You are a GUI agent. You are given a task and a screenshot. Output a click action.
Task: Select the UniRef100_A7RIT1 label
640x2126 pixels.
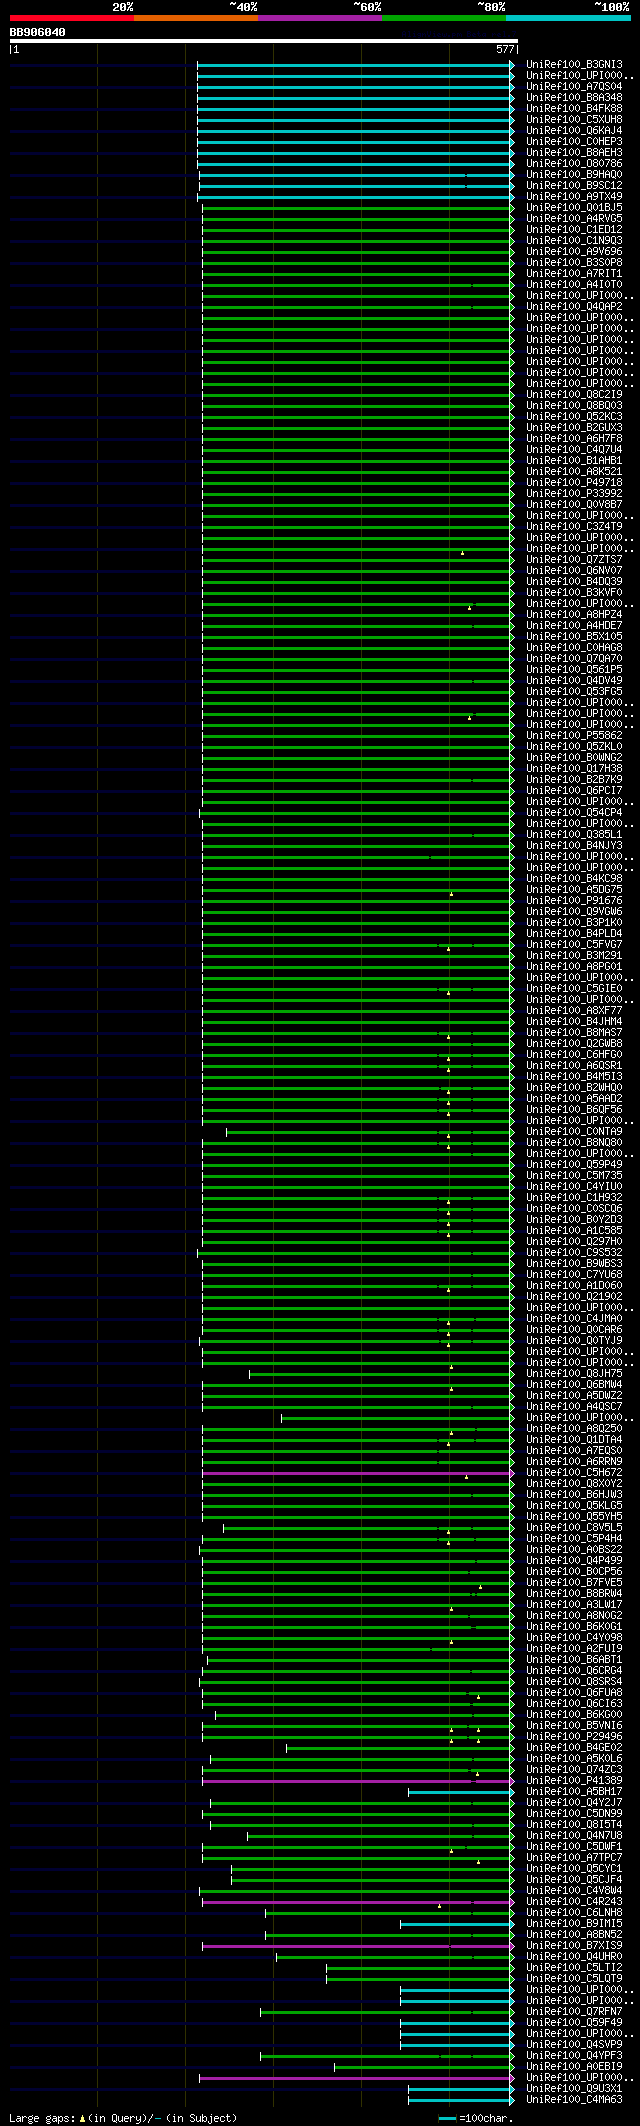click(574, 273)
